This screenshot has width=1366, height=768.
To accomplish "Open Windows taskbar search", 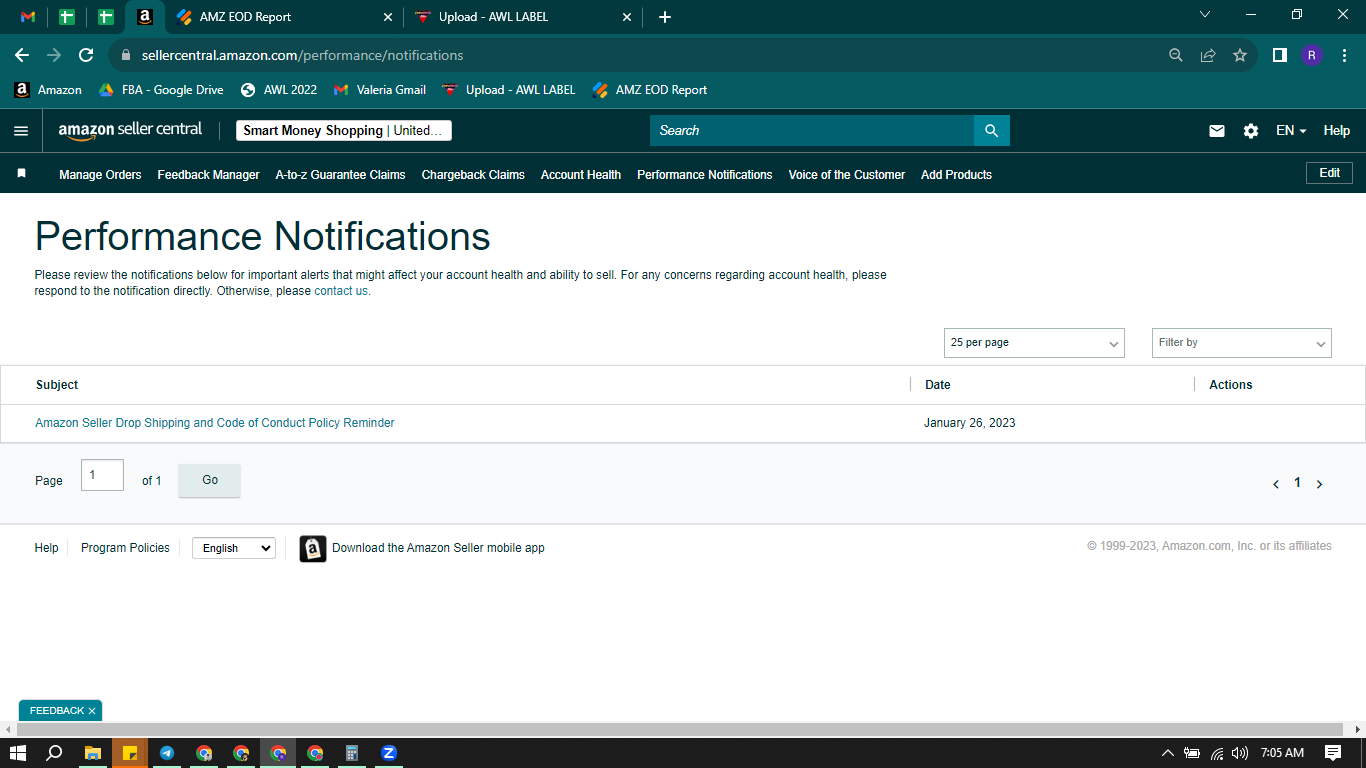I will pos(55,753).
